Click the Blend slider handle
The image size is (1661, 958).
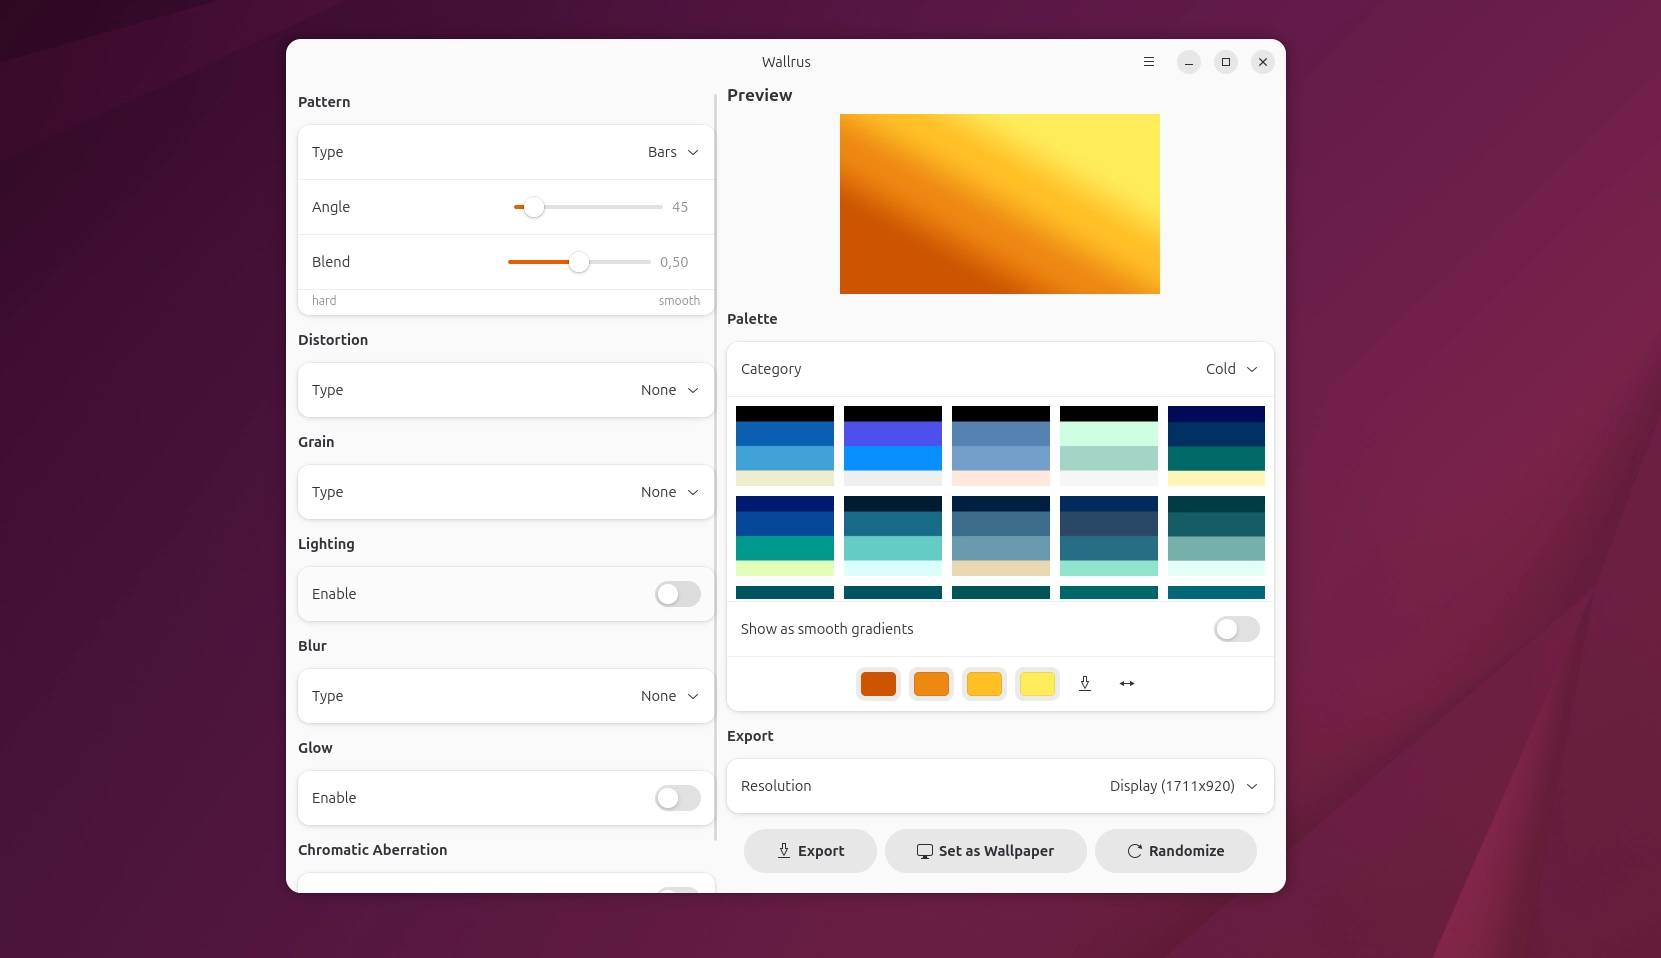[579, 262]
